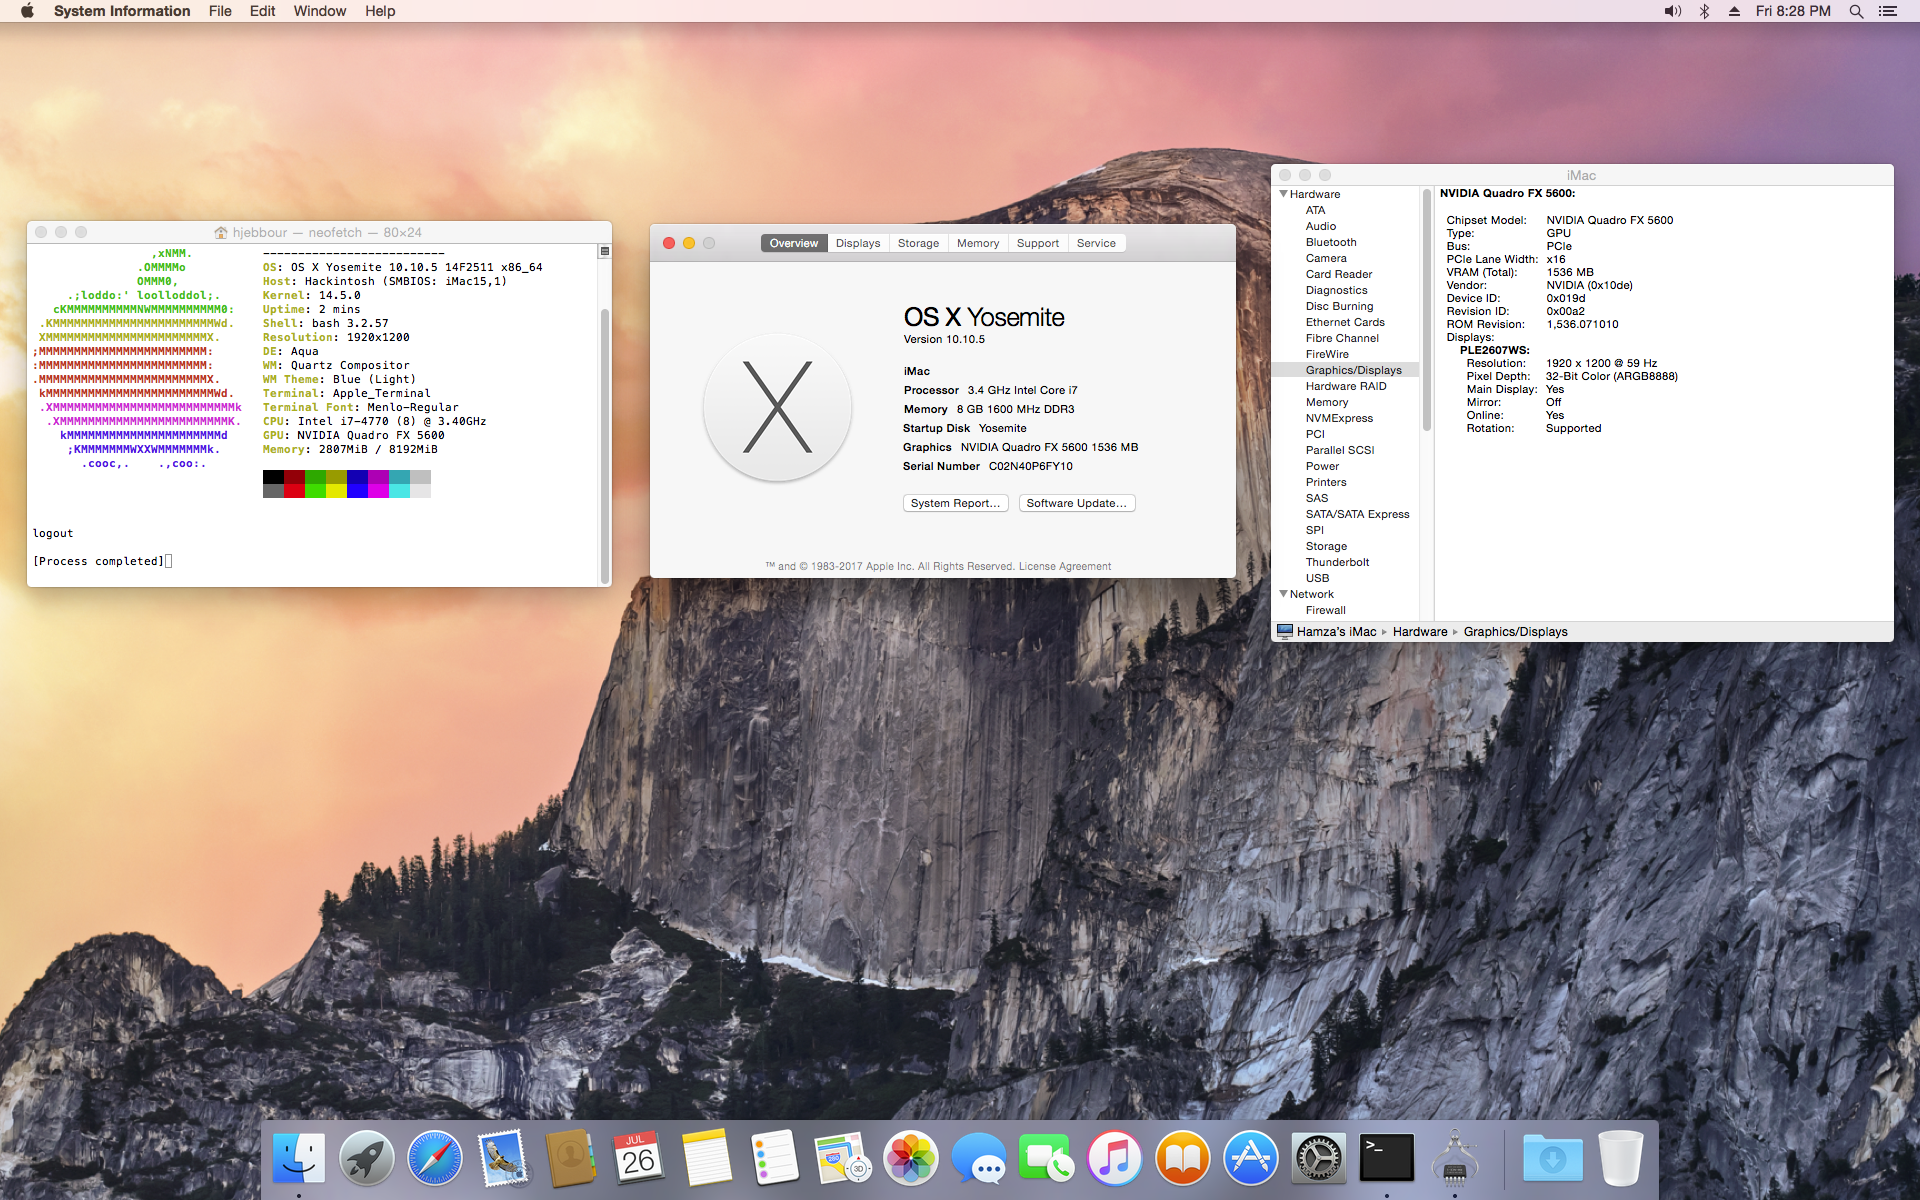The width and height of the screenshot is (1920, 1200).
Task: Open Spotlight search magnifier
Action: click(x=1856, y=11)
